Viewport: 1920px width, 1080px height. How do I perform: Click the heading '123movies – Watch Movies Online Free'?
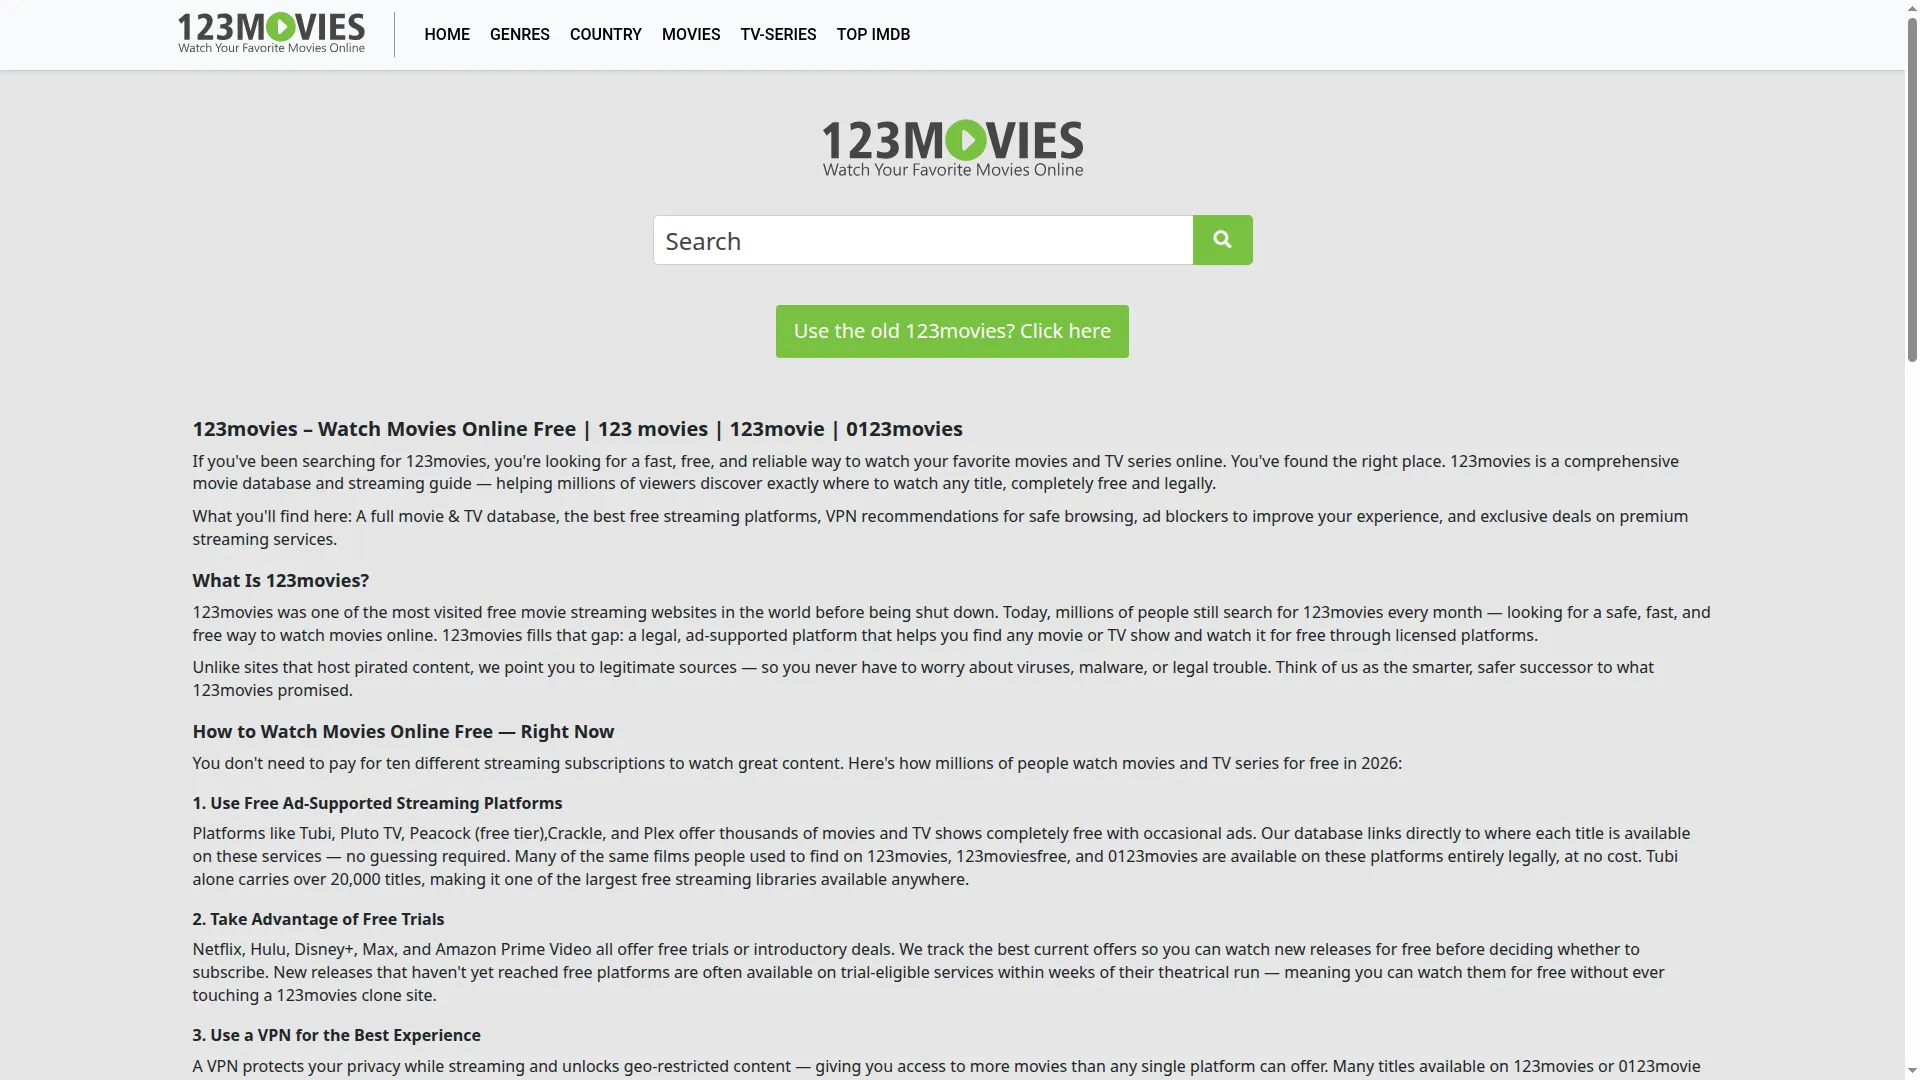[577, 429]
